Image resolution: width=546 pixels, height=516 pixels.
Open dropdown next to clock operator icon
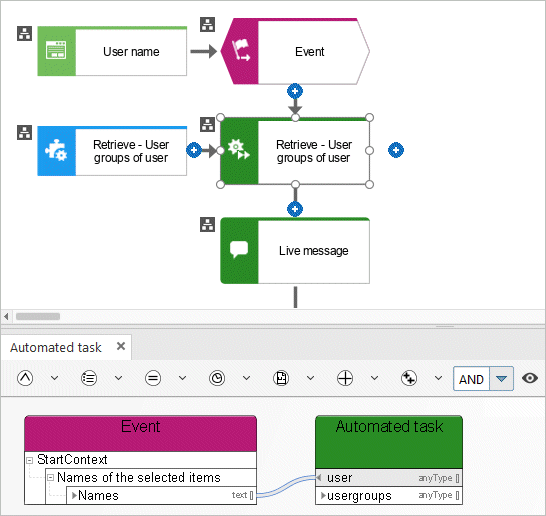[247, 378]
